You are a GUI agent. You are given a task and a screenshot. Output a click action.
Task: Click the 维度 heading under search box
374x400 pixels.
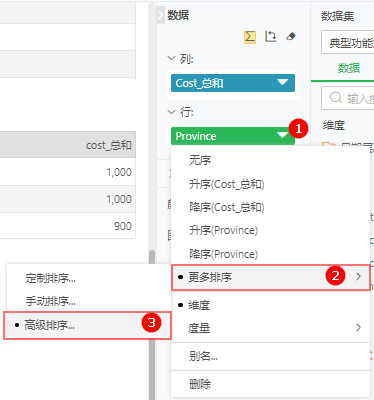pyautogui.click(x=334, y=125)
